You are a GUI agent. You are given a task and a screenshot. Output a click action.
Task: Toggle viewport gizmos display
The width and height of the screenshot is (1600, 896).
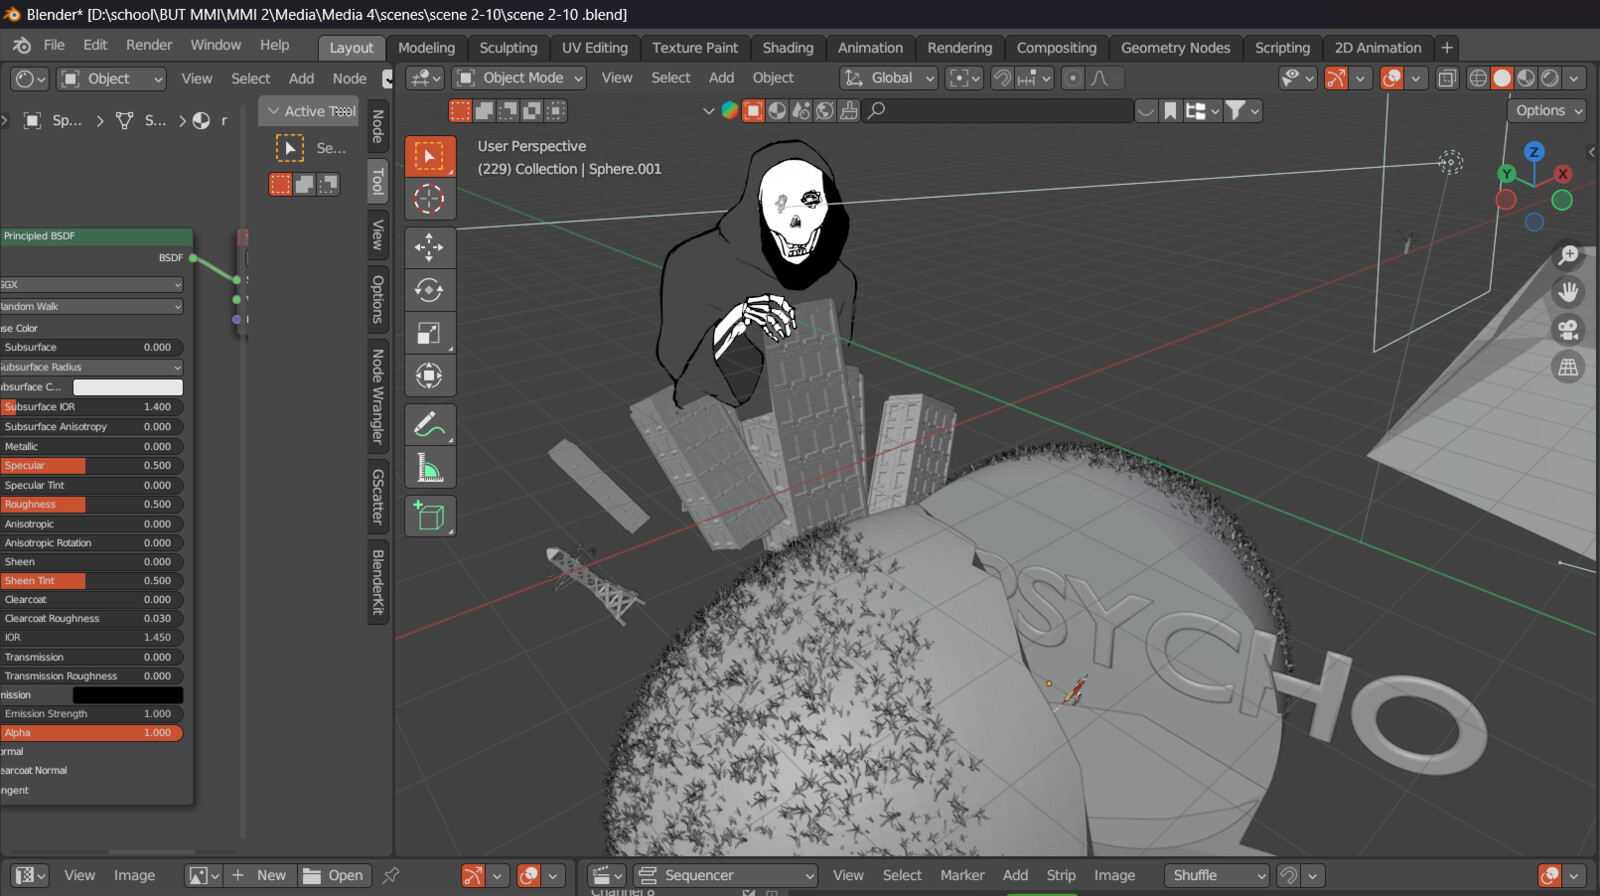point(1336,78)
